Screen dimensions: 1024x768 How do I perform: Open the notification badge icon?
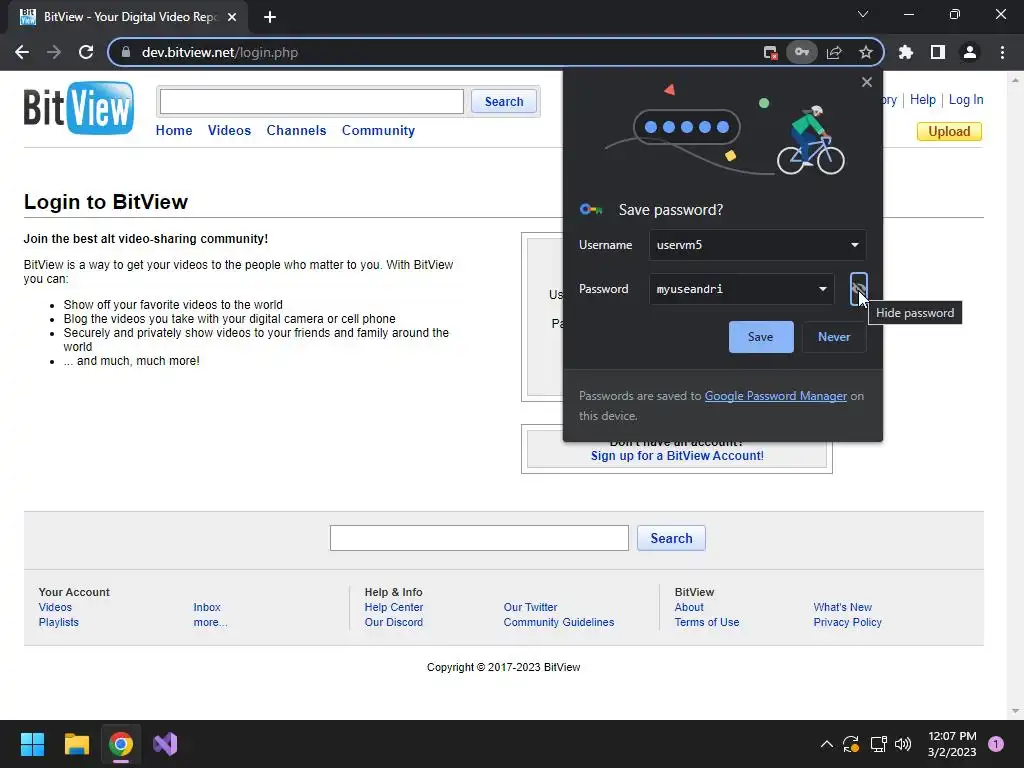coord(996,744)
